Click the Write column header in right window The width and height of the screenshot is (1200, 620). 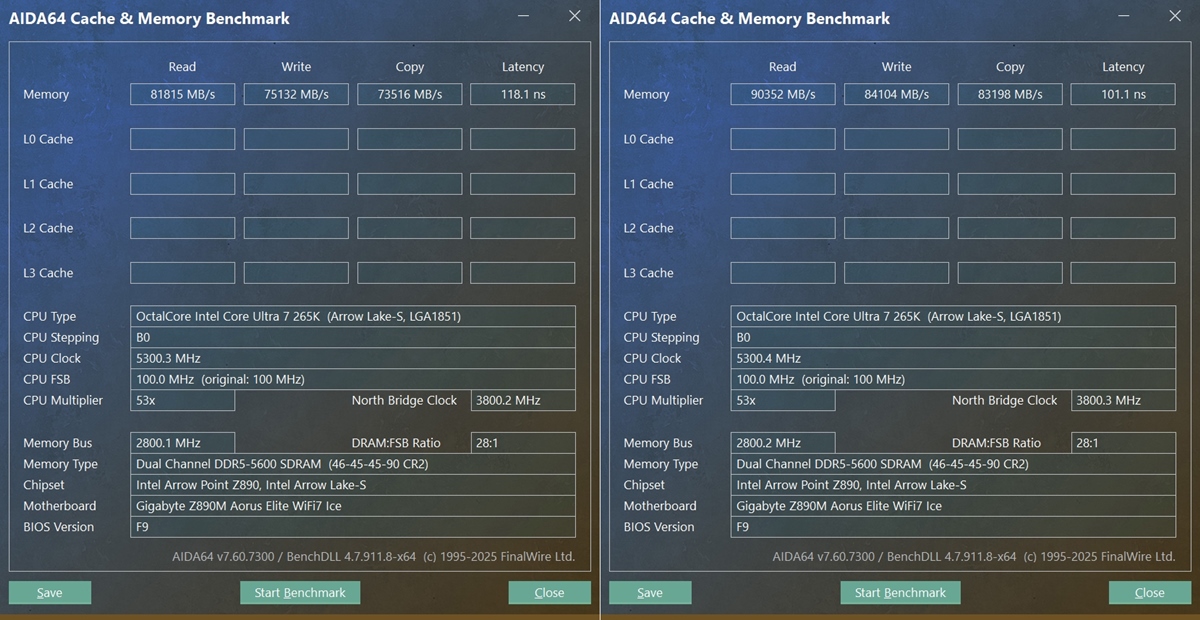[897, 67]
